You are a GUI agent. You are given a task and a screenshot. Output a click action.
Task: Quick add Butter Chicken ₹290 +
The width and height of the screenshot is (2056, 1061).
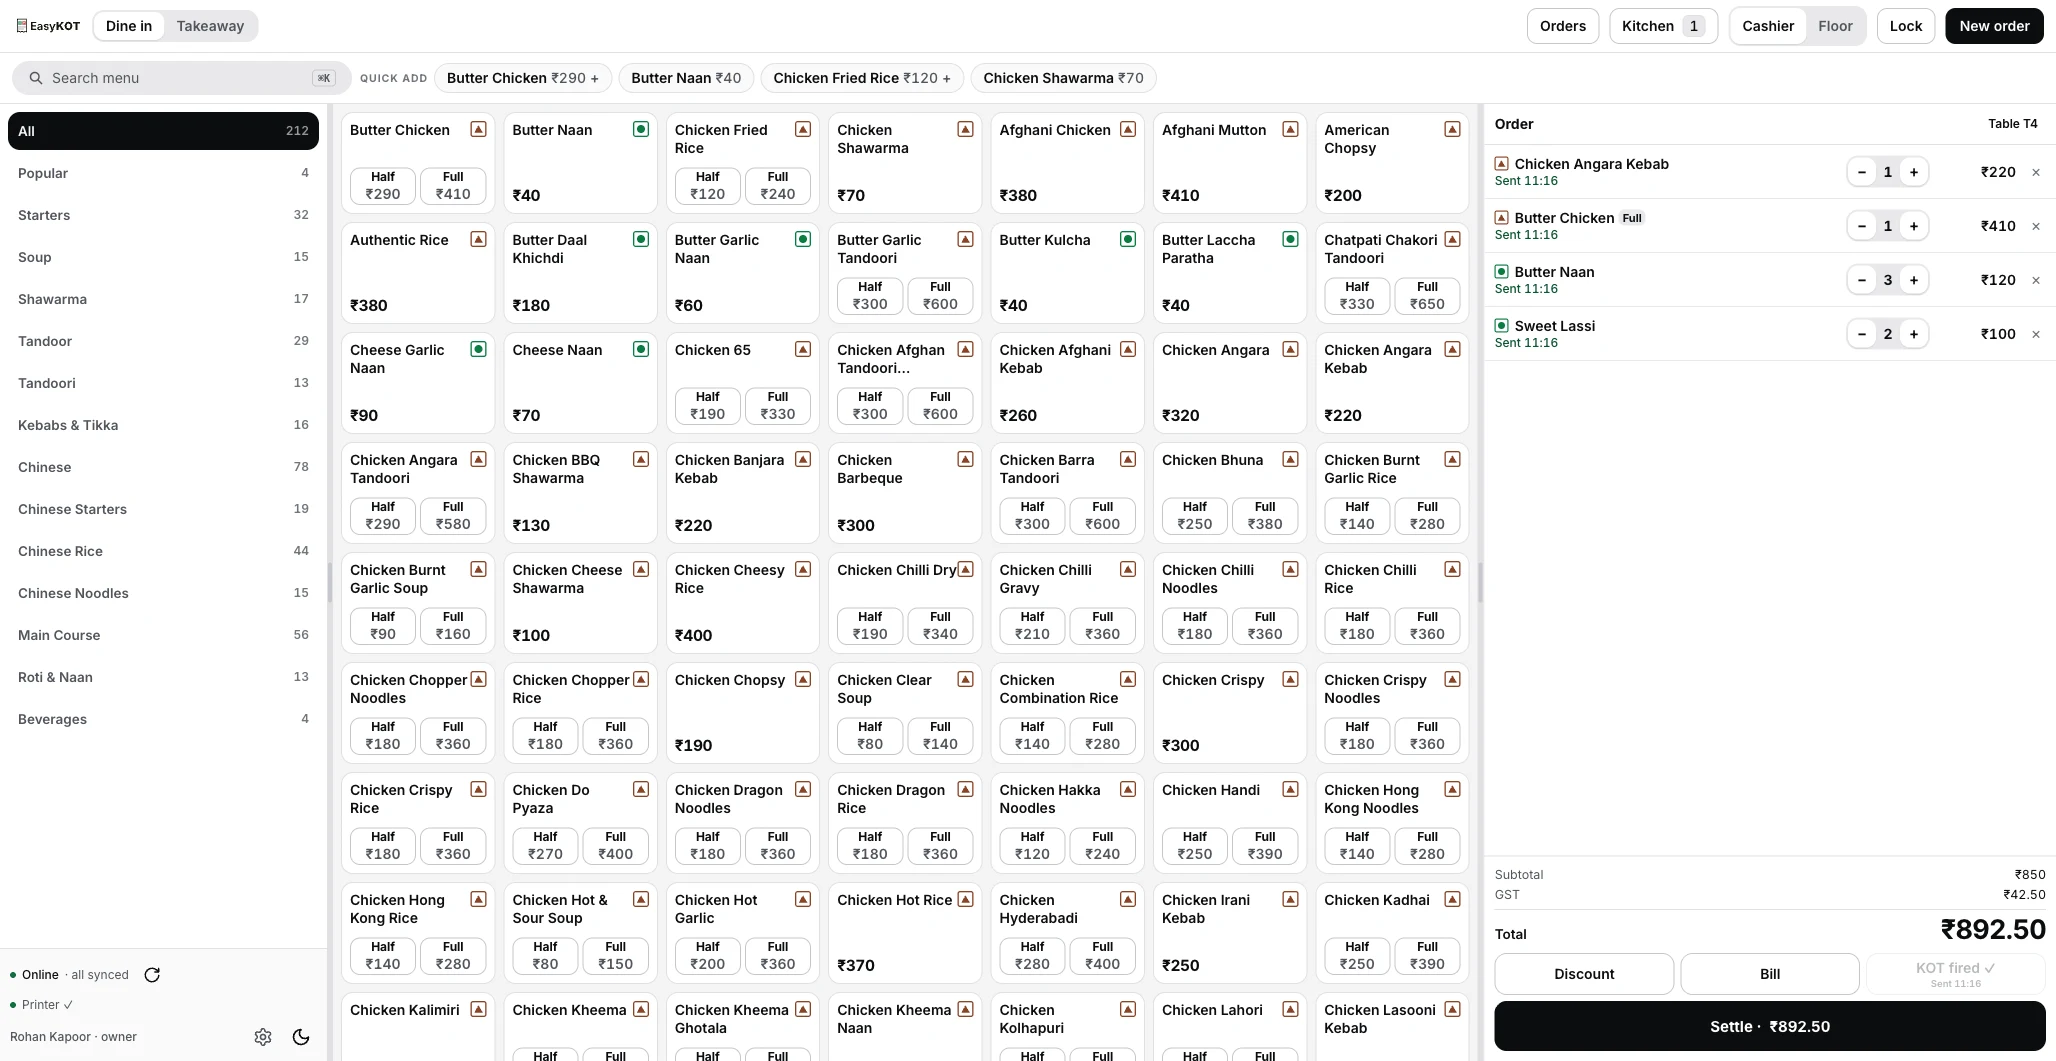point(523,78)
